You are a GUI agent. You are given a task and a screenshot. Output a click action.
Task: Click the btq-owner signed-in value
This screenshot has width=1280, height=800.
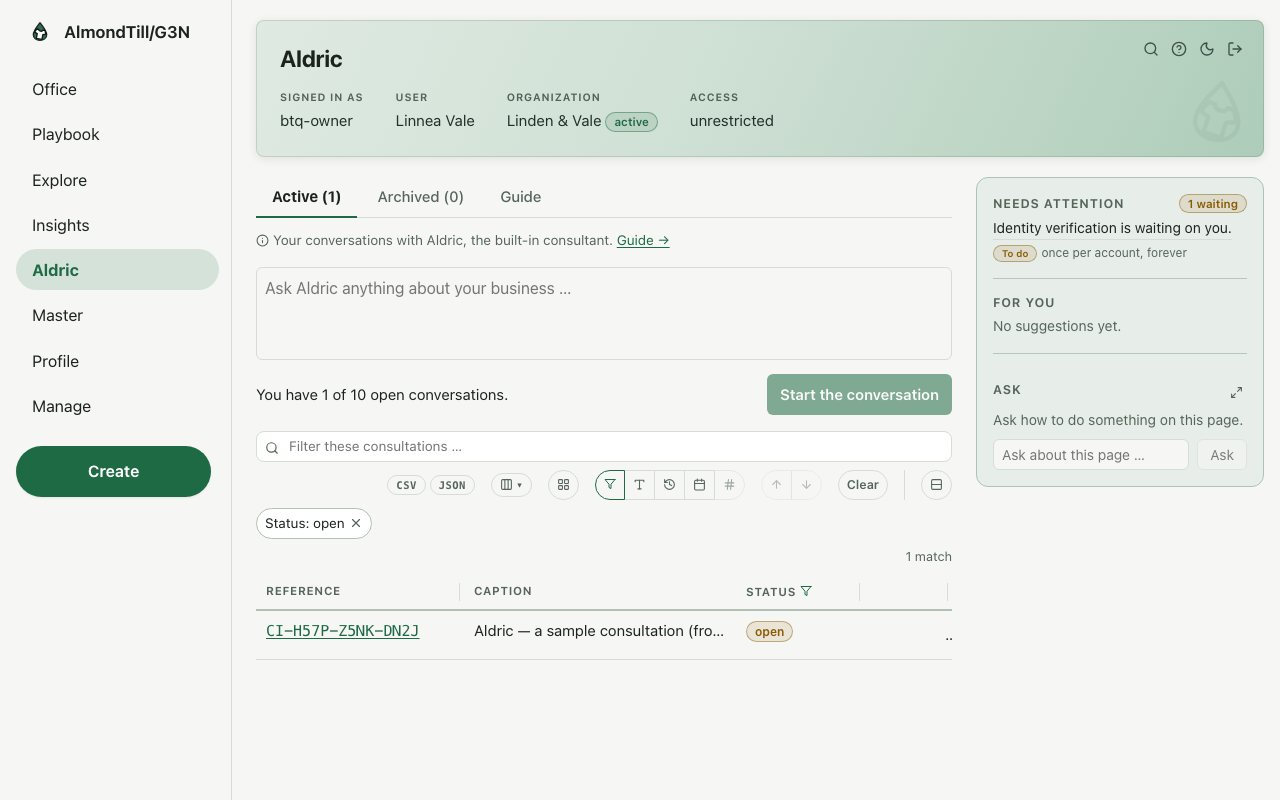[x=316, y=121]
